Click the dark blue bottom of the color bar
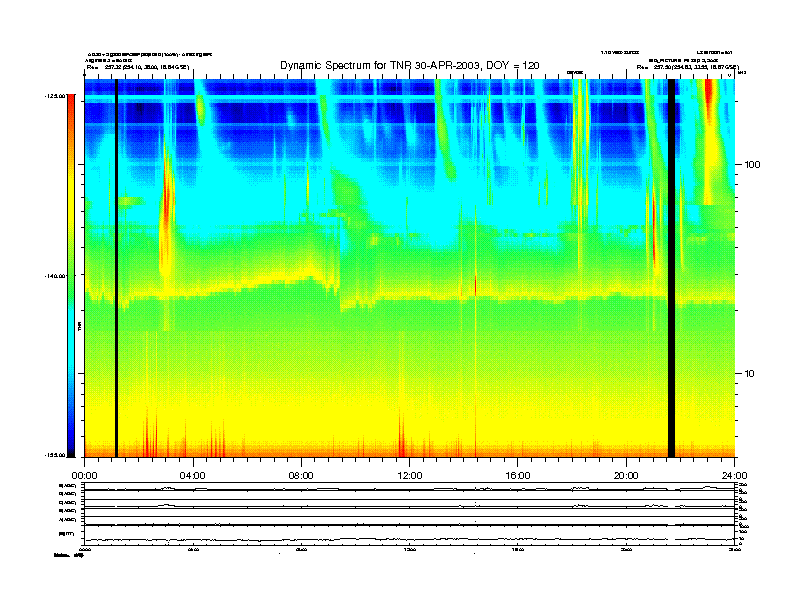The image size is (792, 612). pos(71,447)
